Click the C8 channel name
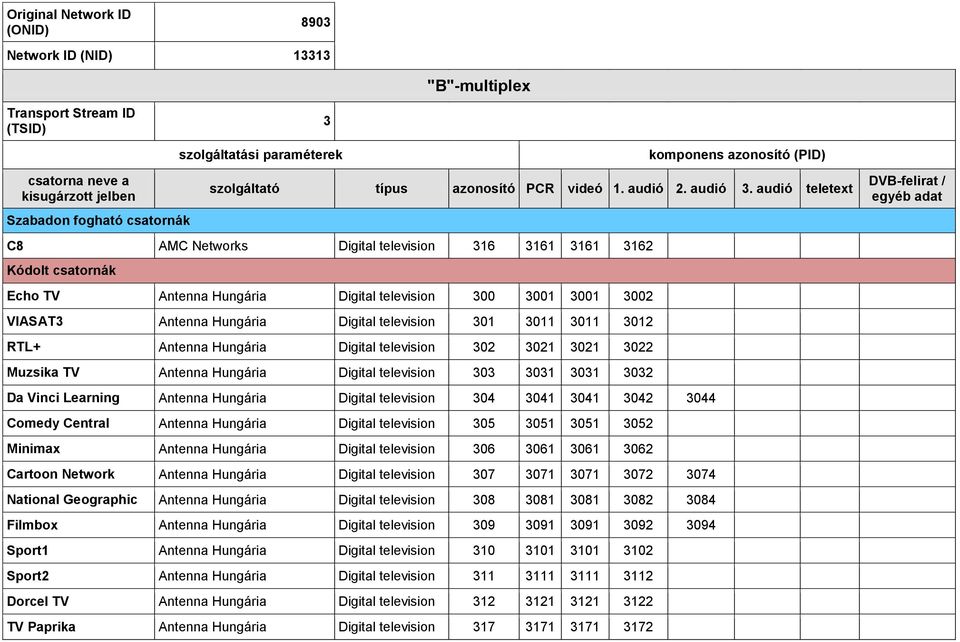Viewport: 960px width, 642px height. tap(15, 246)
